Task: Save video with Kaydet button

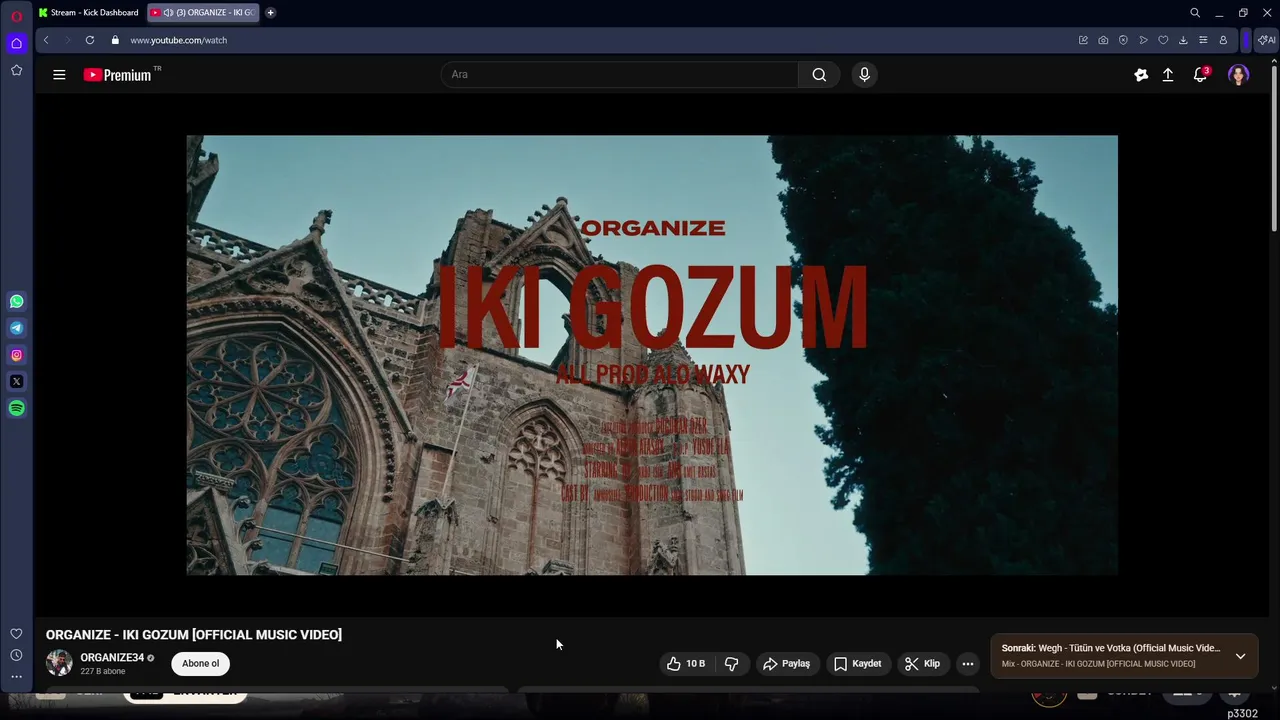Action: pyautogui.click(x=858, y=664)
